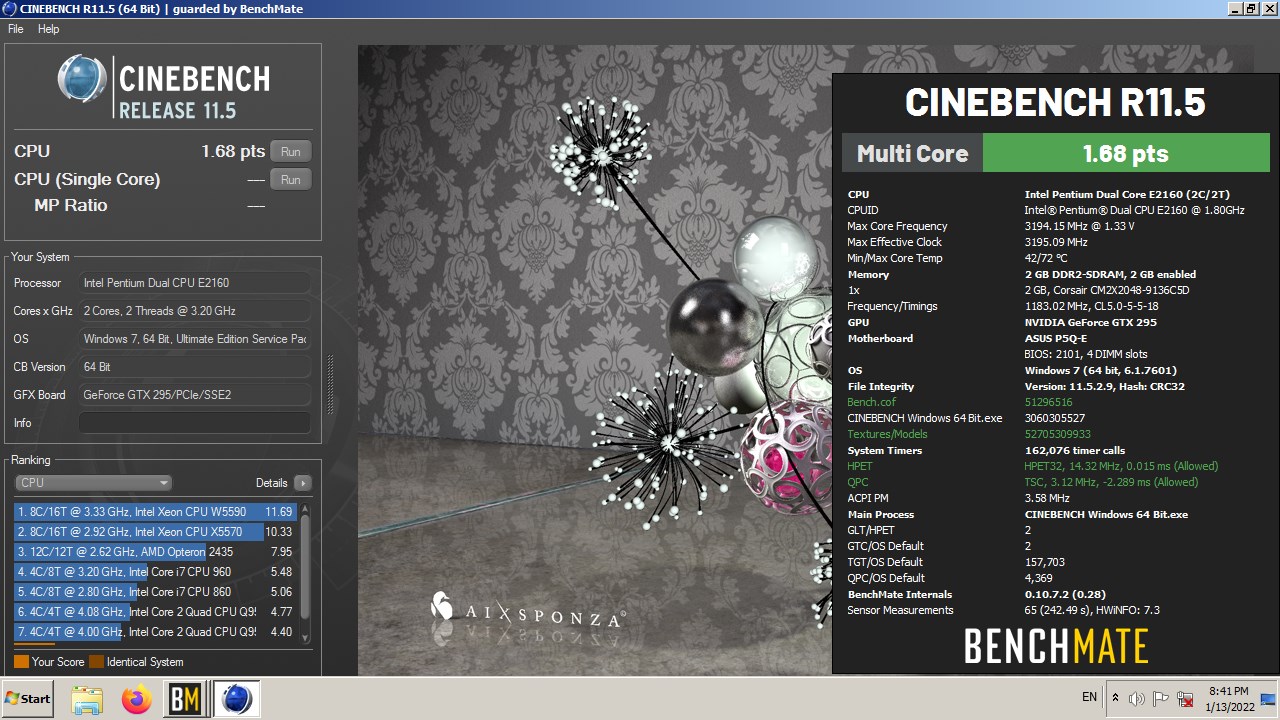
Task: Open Windows Explorer from taskbar
Action: point(87,699)
